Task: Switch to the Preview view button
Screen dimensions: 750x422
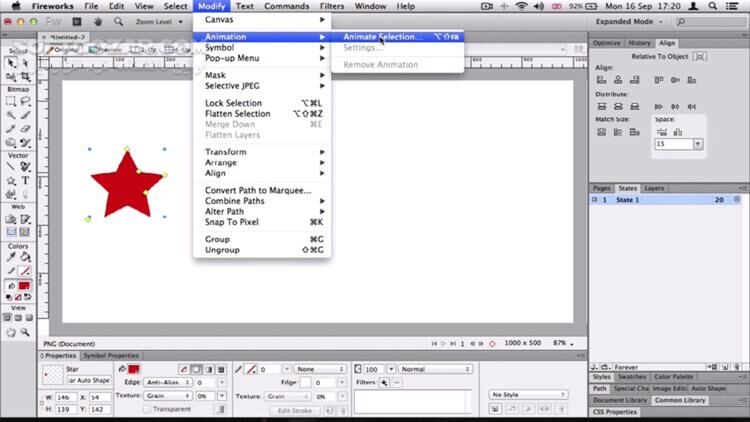Action: [104, 49]
